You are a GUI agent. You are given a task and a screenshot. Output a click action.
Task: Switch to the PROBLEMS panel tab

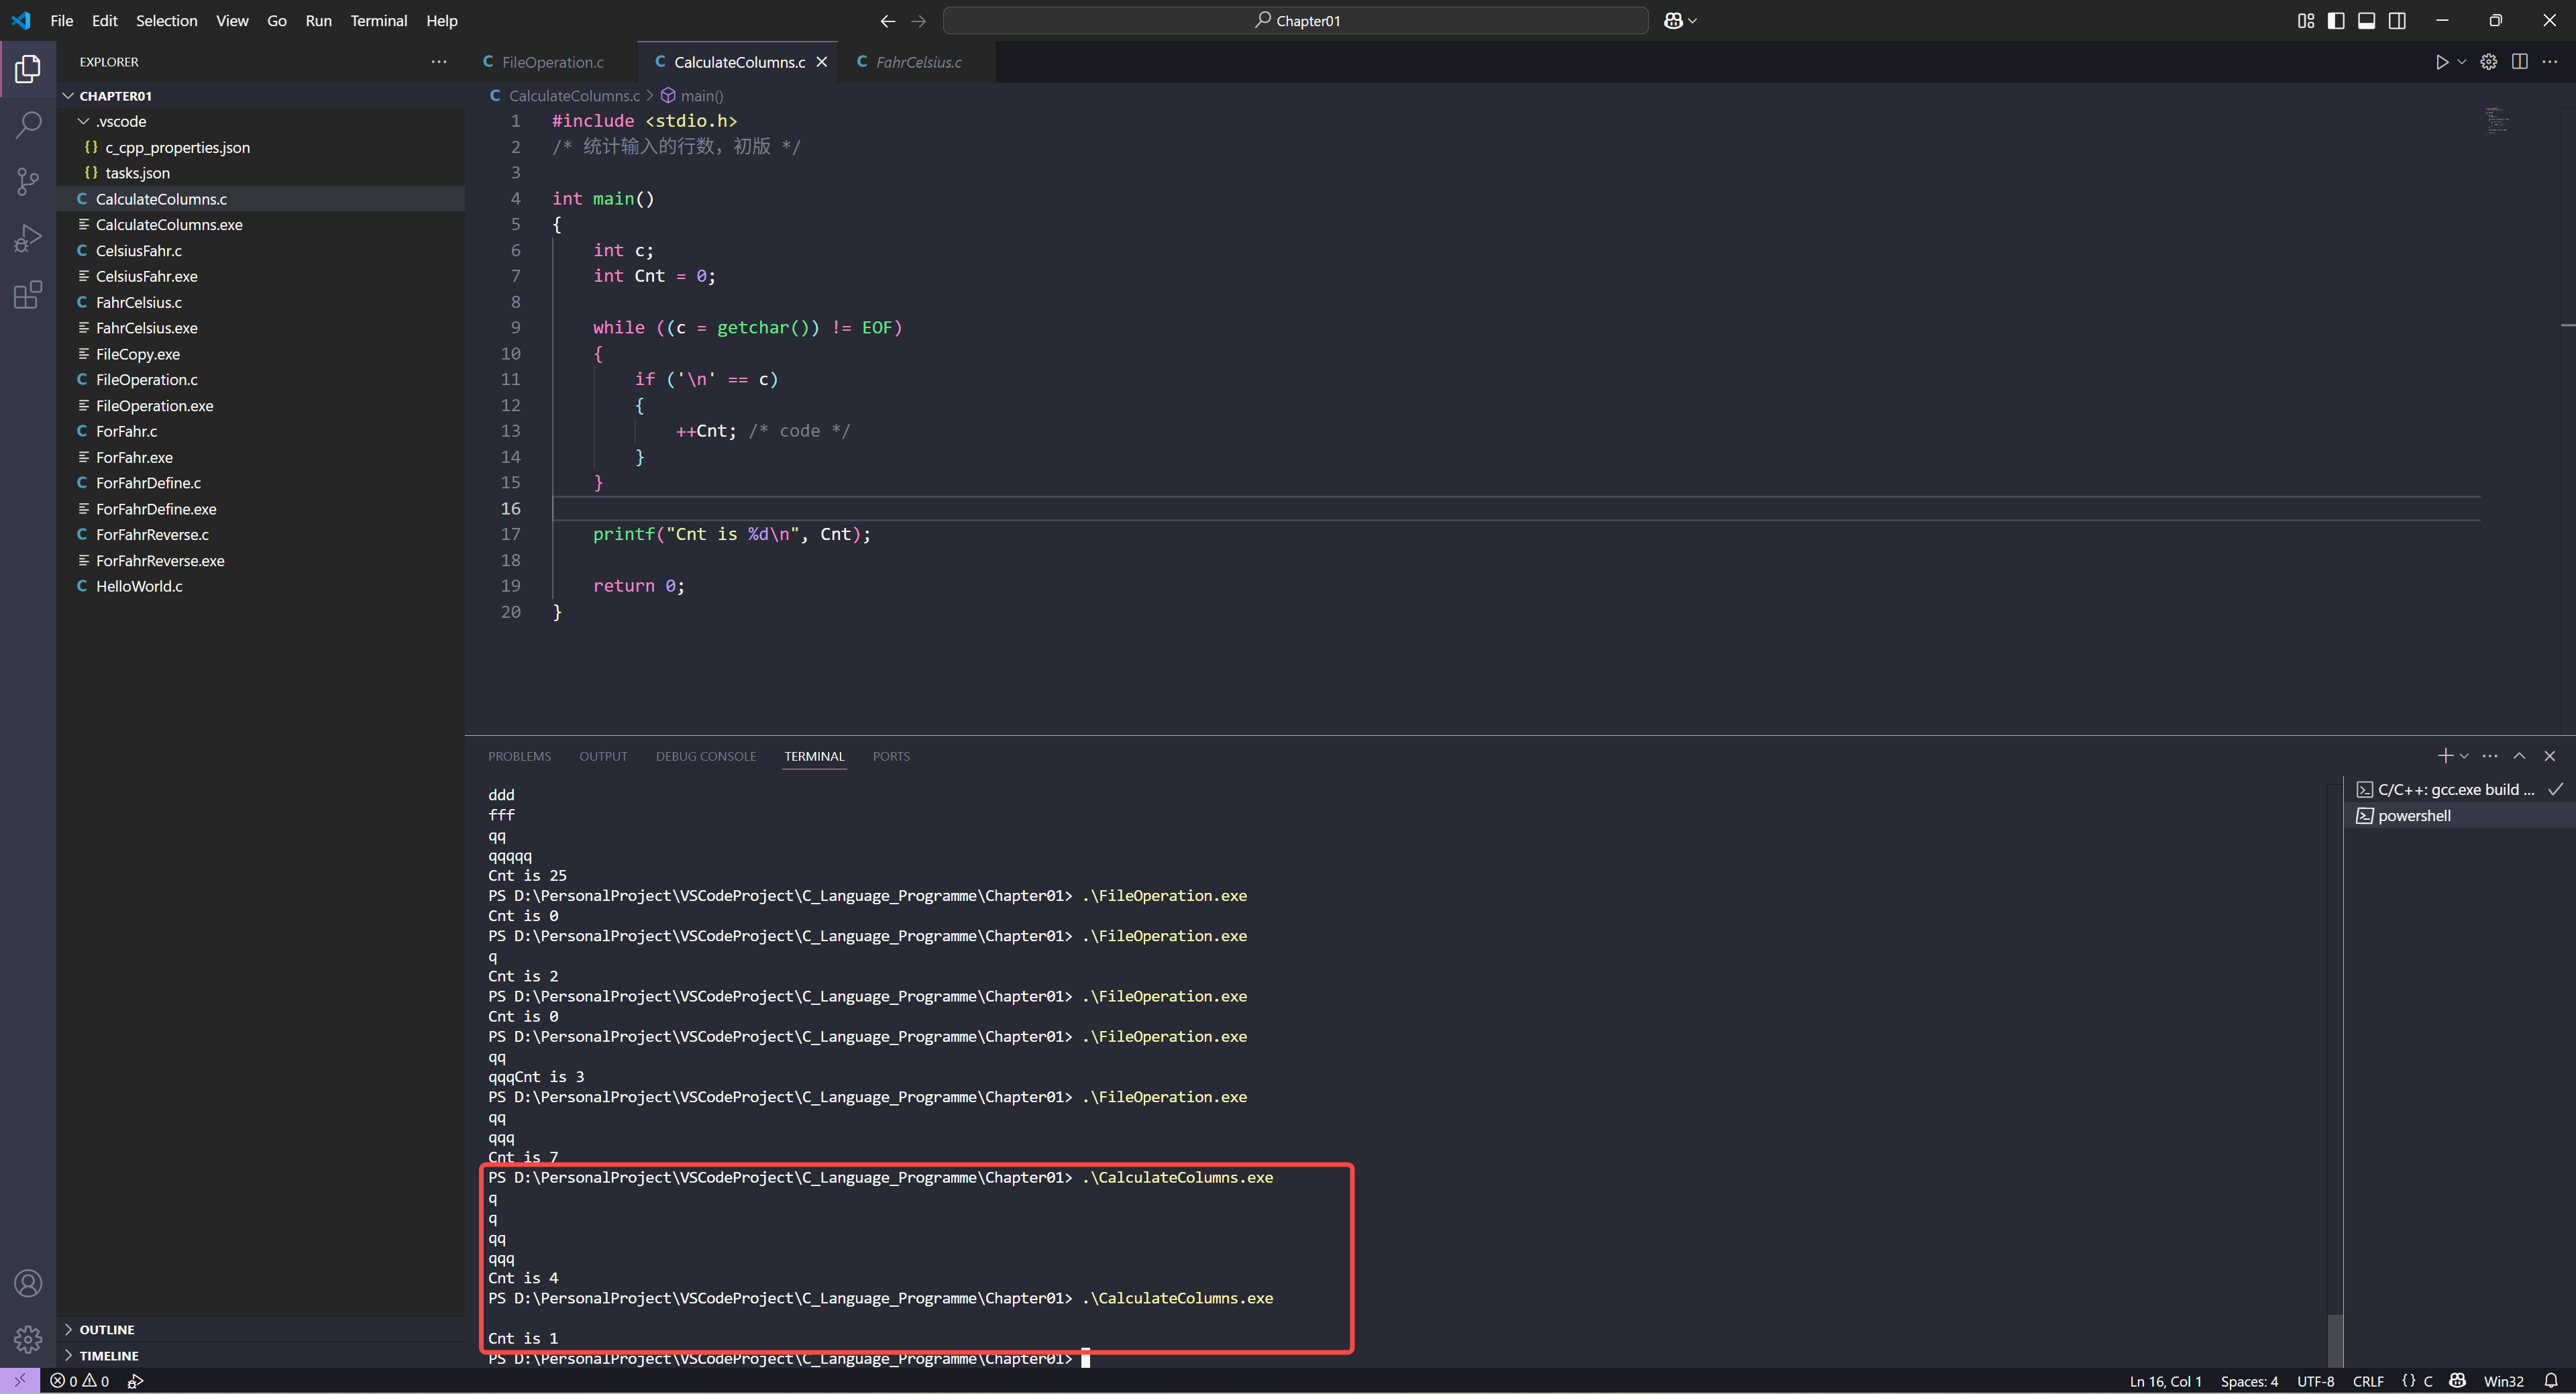(x=519, y=756)
